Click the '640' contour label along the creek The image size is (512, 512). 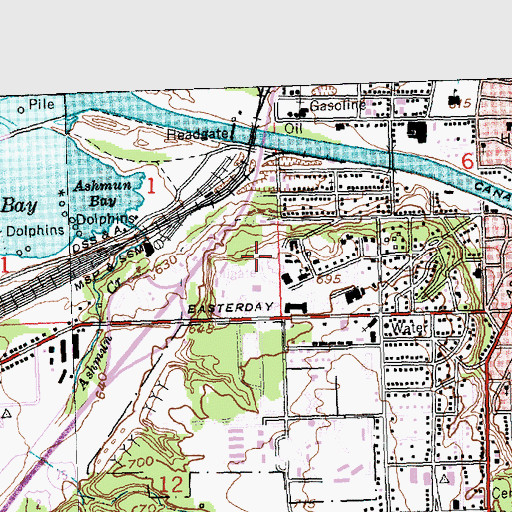click(x=102, y=385)
